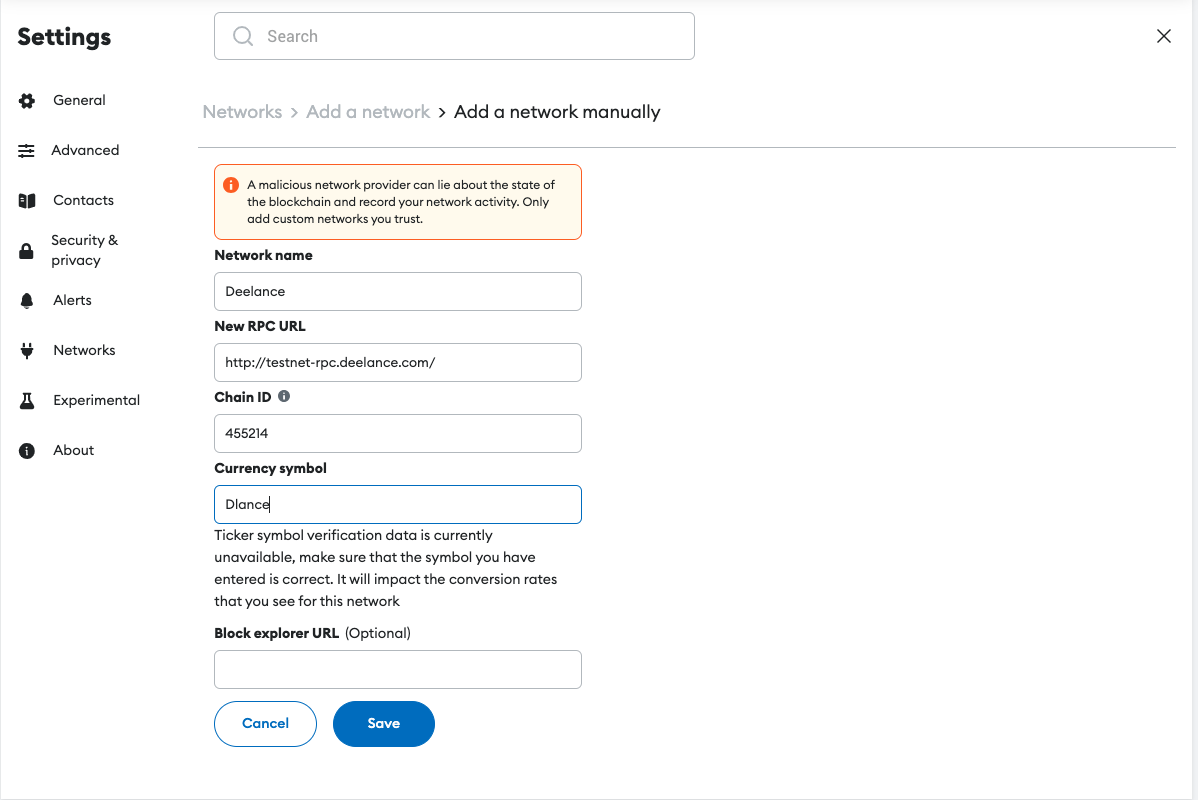Cancel adding the network
The image size is (1198, 800).
point(265,724)
